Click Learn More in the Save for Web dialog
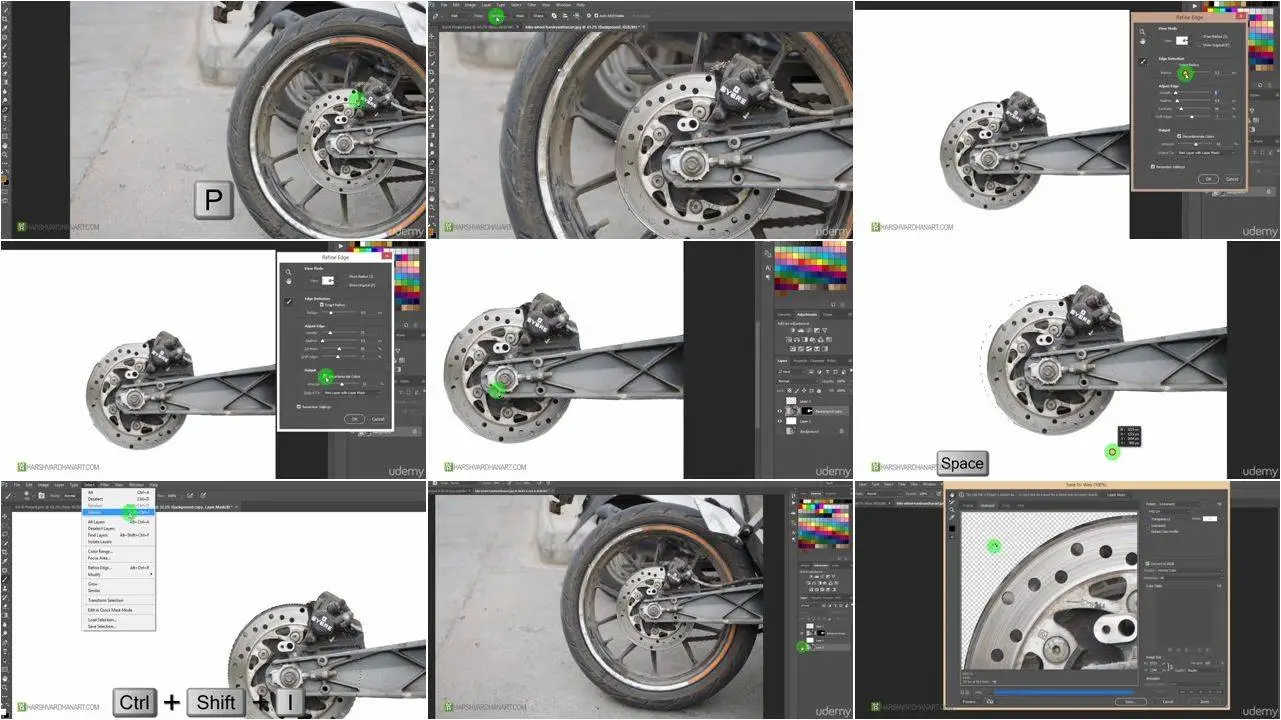1281x720 pixels. click(x=1116, y=495)
